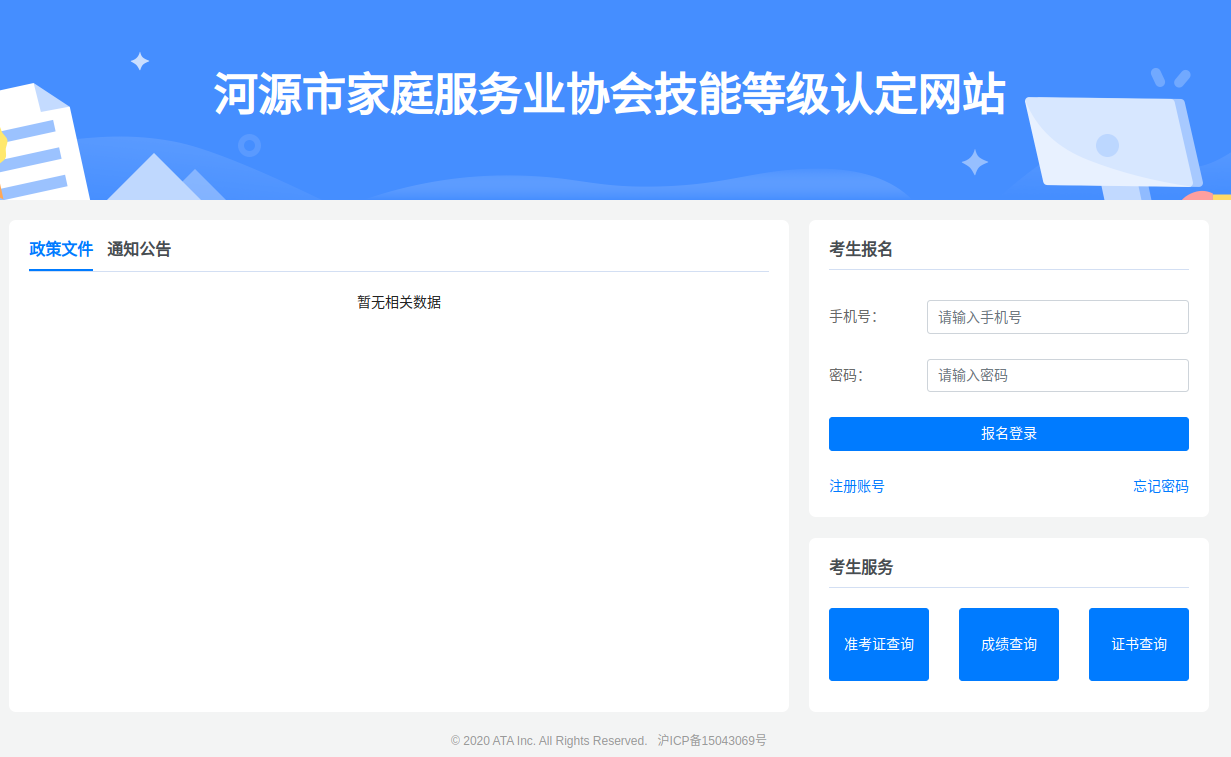Open the 证书查询 service
1231x757 pixels.
1138,644
